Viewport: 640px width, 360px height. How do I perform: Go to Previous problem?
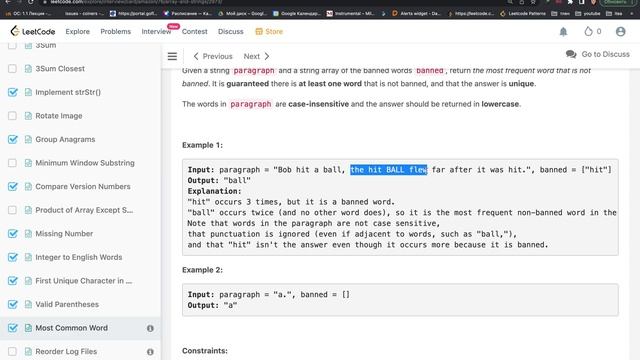coord(213,56)
